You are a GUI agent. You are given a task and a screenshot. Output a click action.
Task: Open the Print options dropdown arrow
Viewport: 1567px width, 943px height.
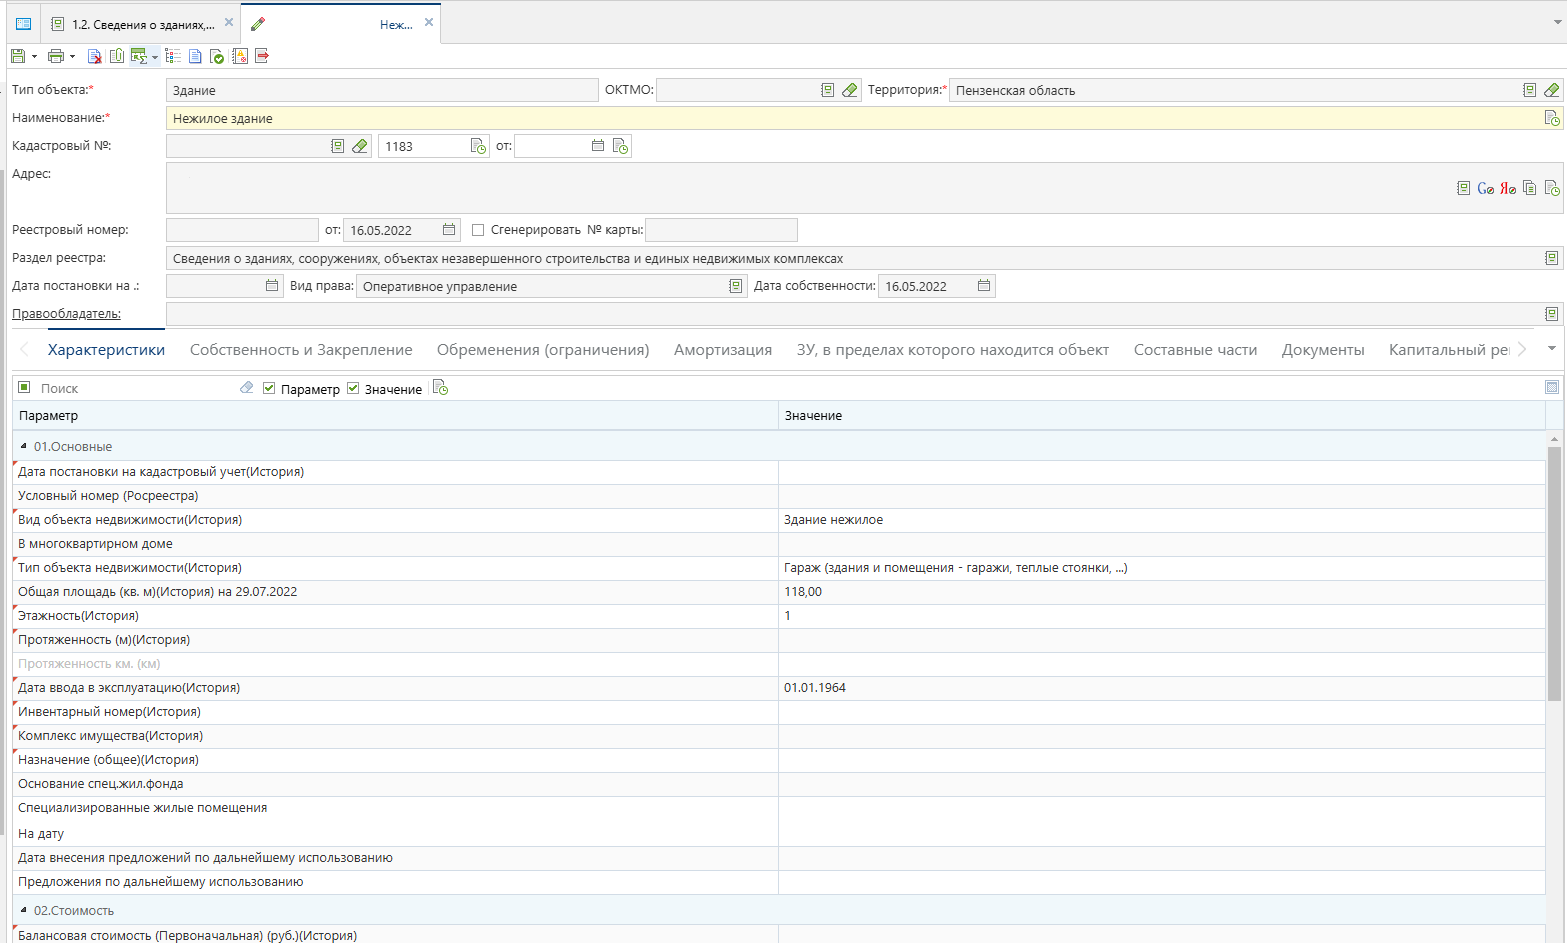[72, 57]
